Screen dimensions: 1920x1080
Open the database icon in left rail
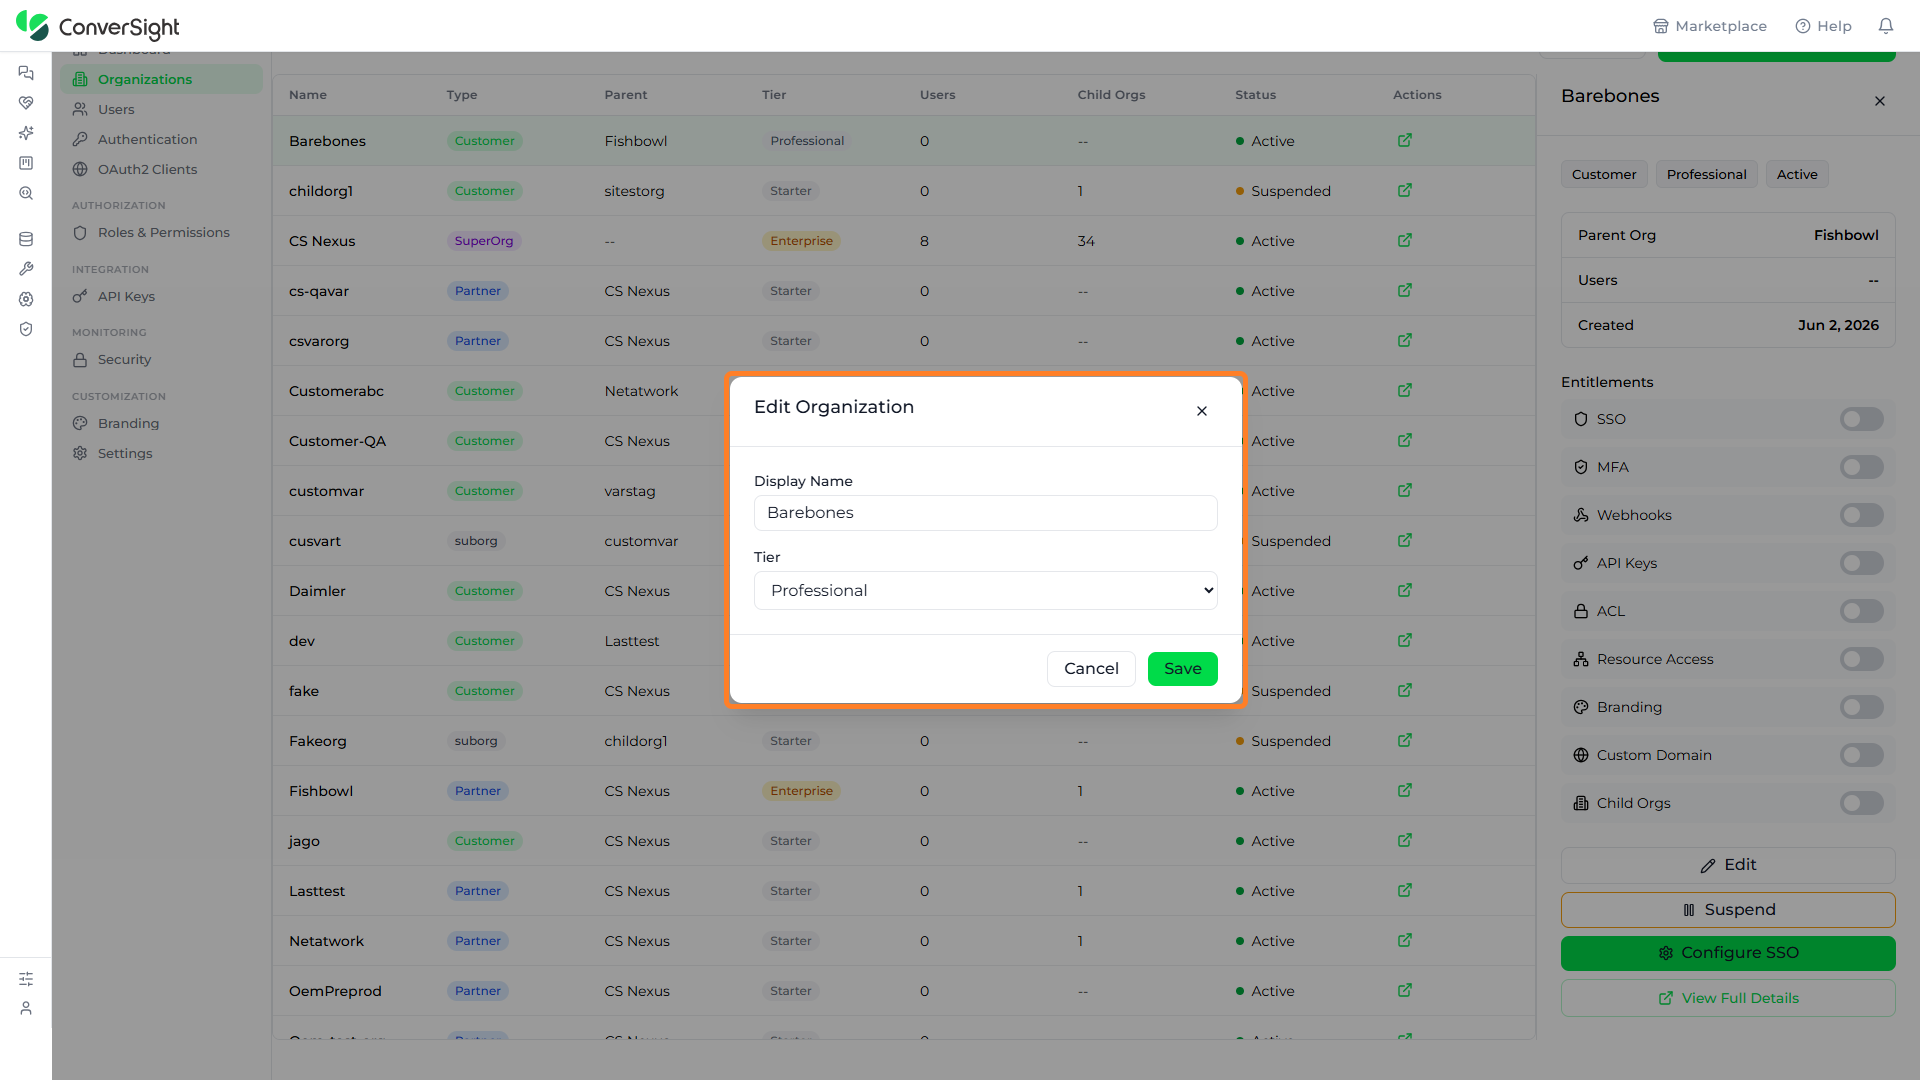26,239
